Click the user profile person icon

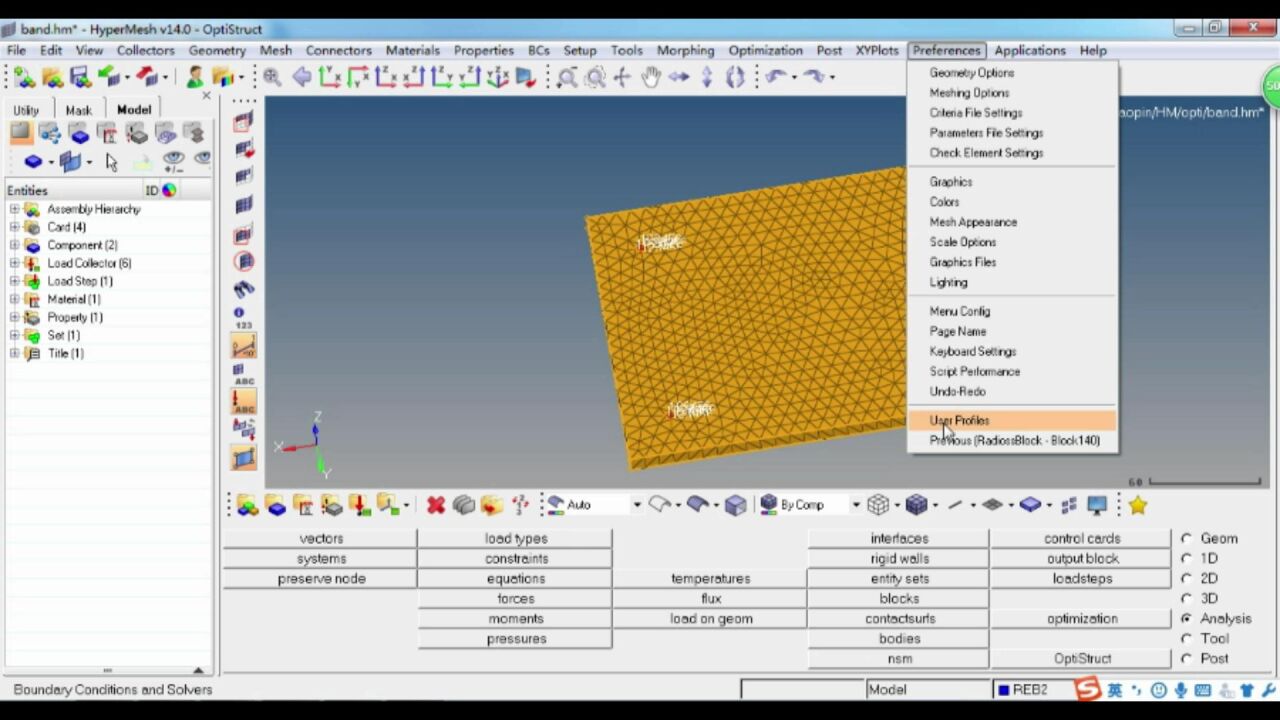(x=195, y=77)
